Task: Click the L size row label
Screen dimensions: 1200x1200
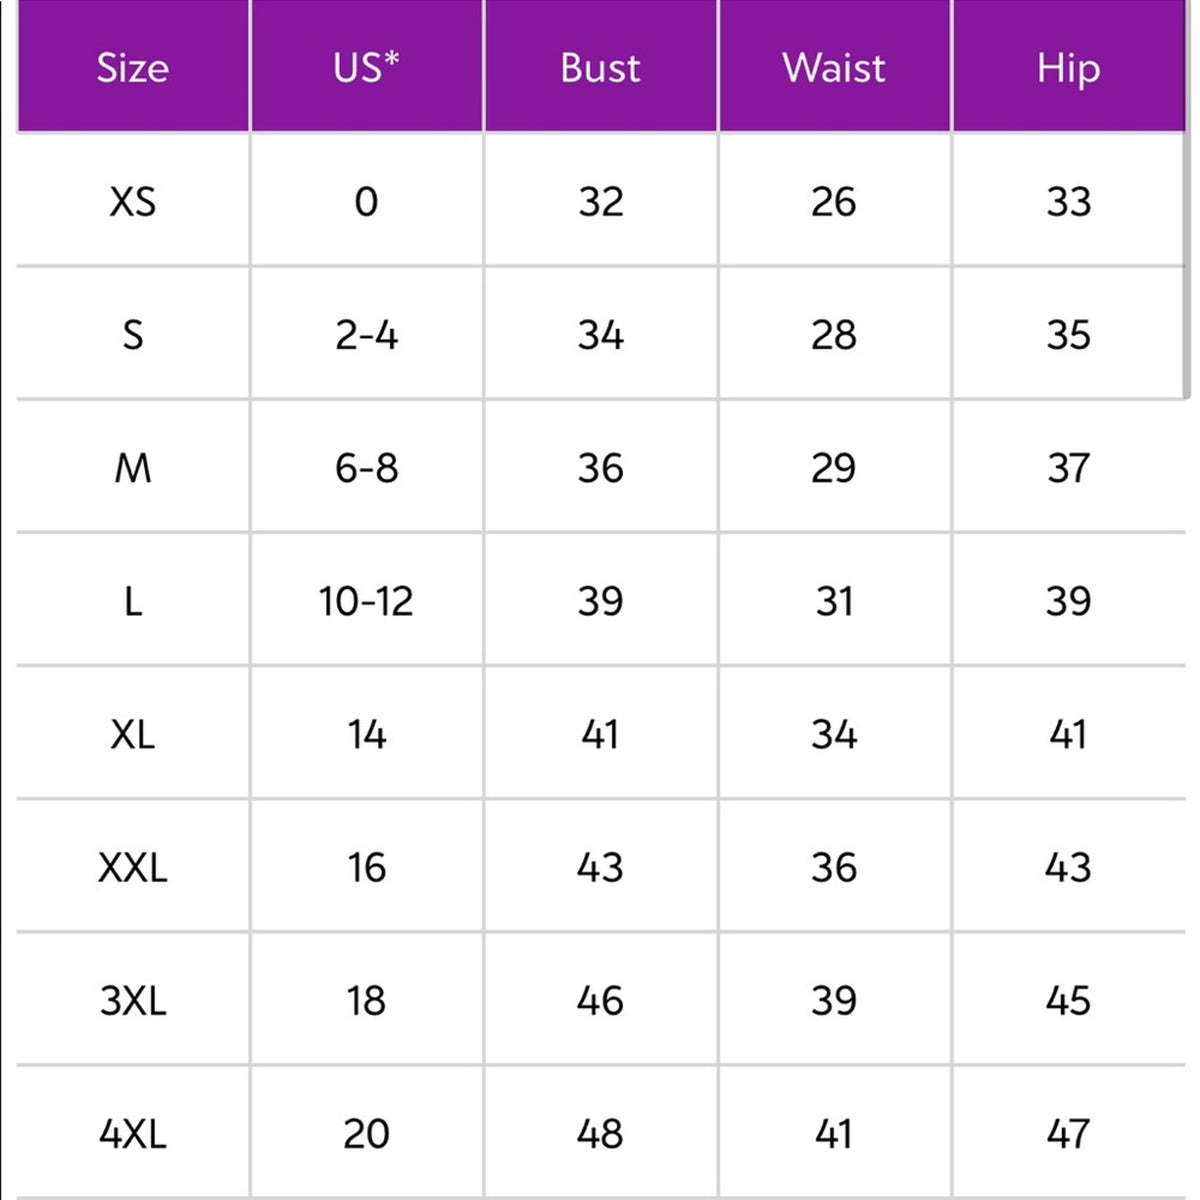Action: (133, 600)
